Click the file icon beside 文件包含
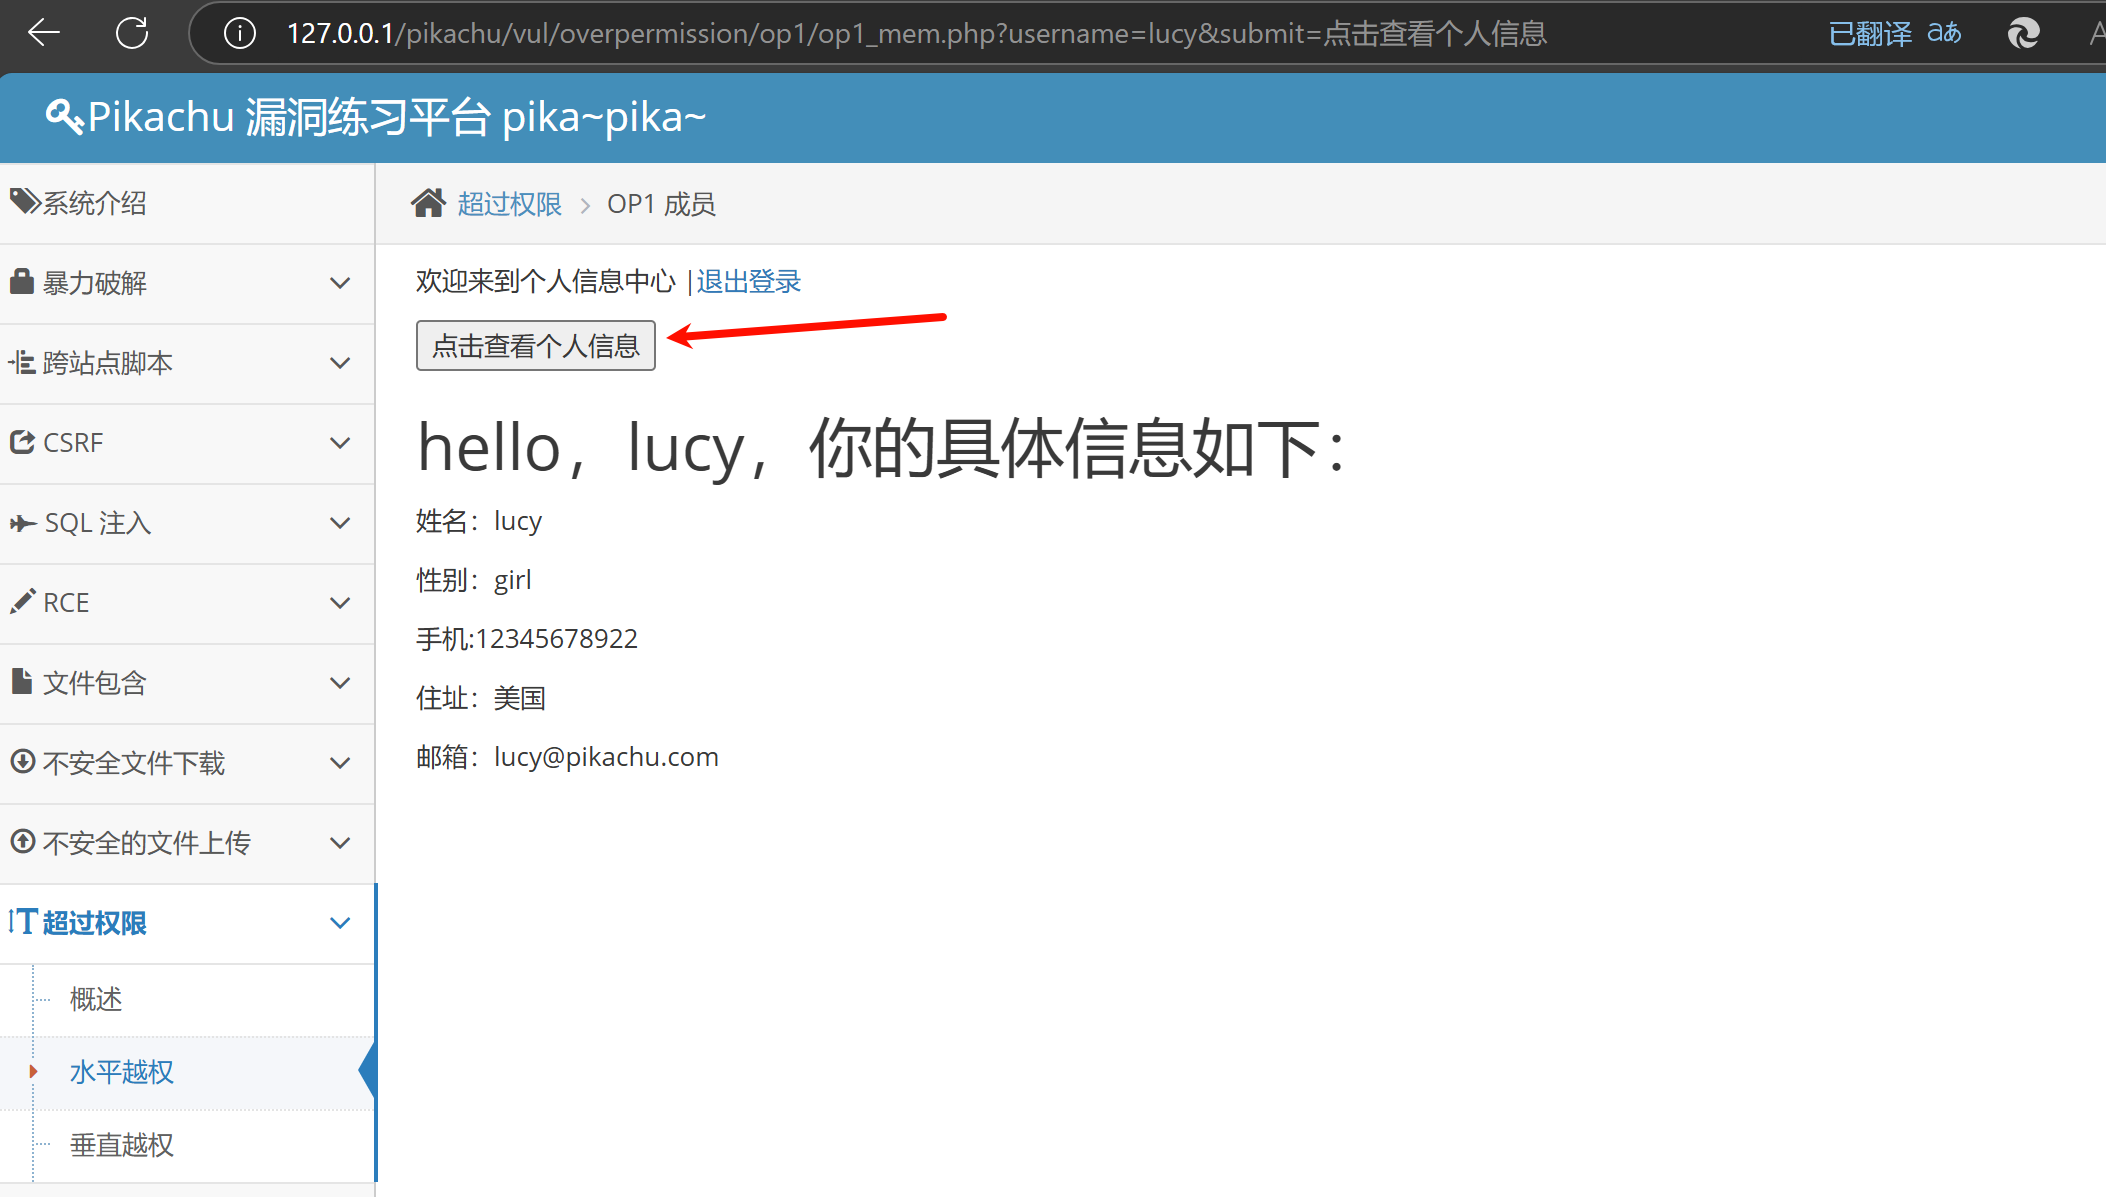Image resolution: width=2106 pixels, height=1197 pixels. click(22, 681)
